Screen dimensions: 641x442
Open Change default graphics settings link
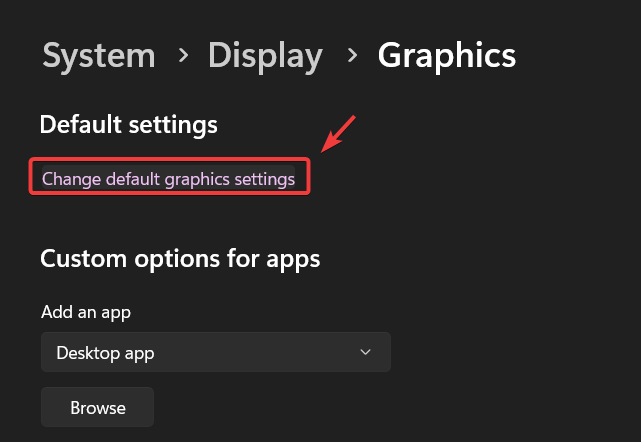pos(168,179)
